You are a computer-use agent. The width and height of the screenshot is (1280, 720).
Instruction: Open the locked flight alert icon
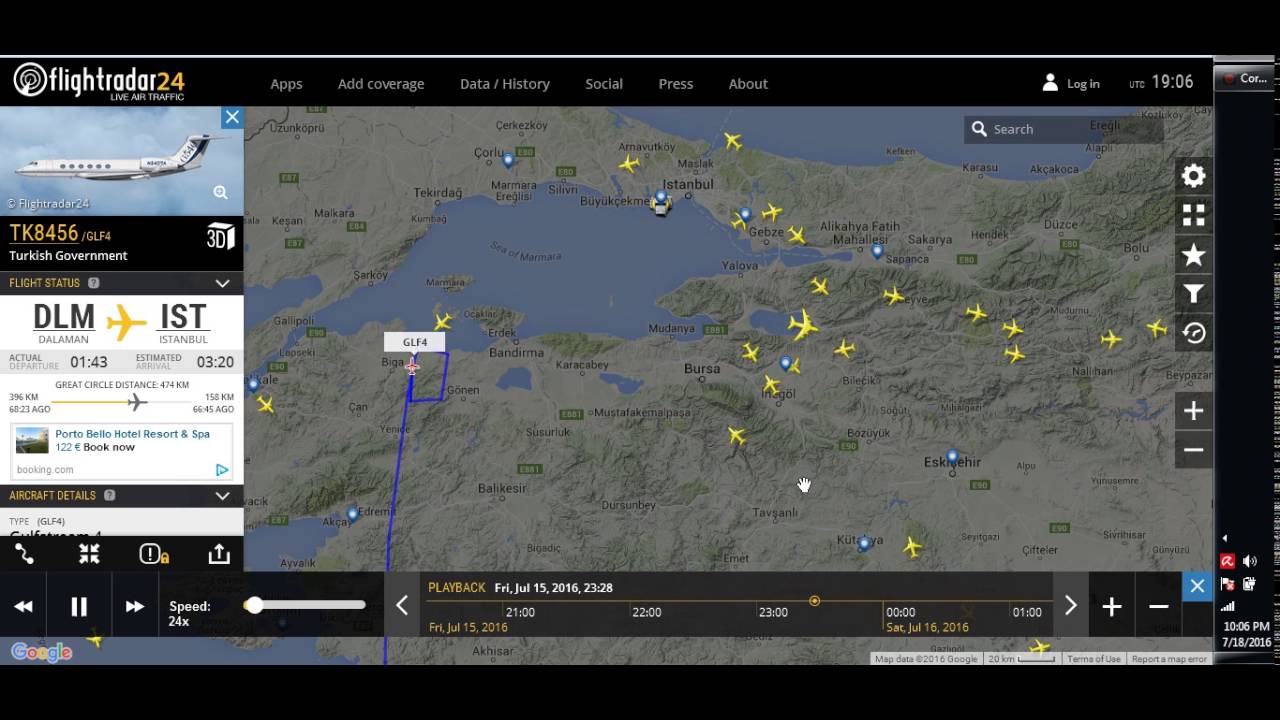(154, 554)
